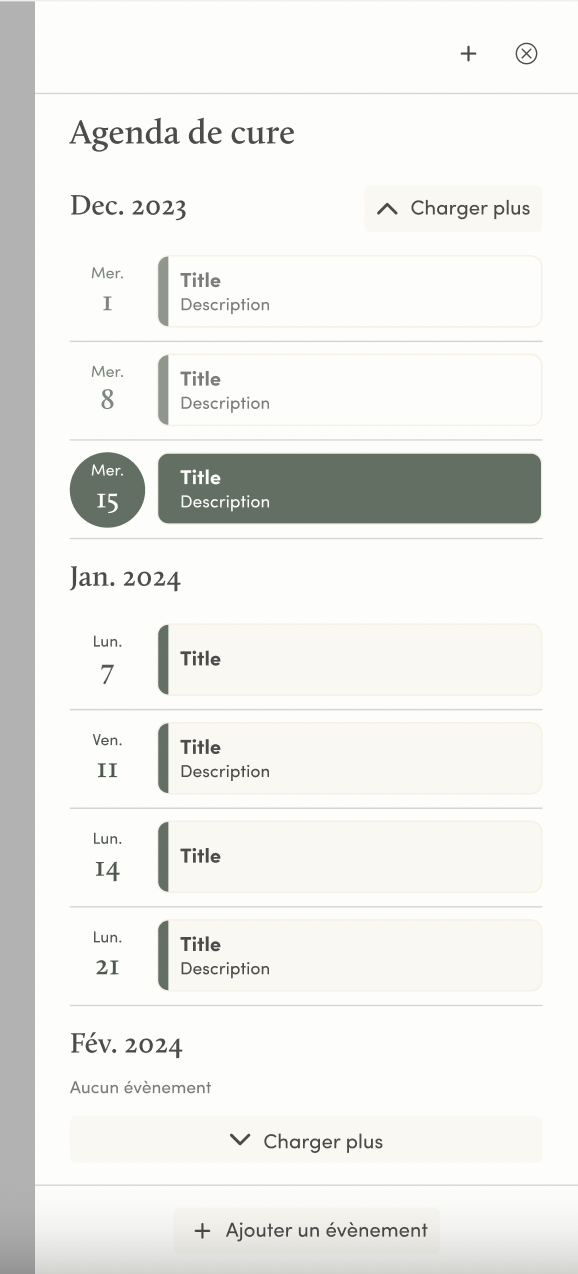The height and width of the screenshot is (1274, 578).
Task: Open the Lun. 21 event card
Action: [x=350, y=955]
